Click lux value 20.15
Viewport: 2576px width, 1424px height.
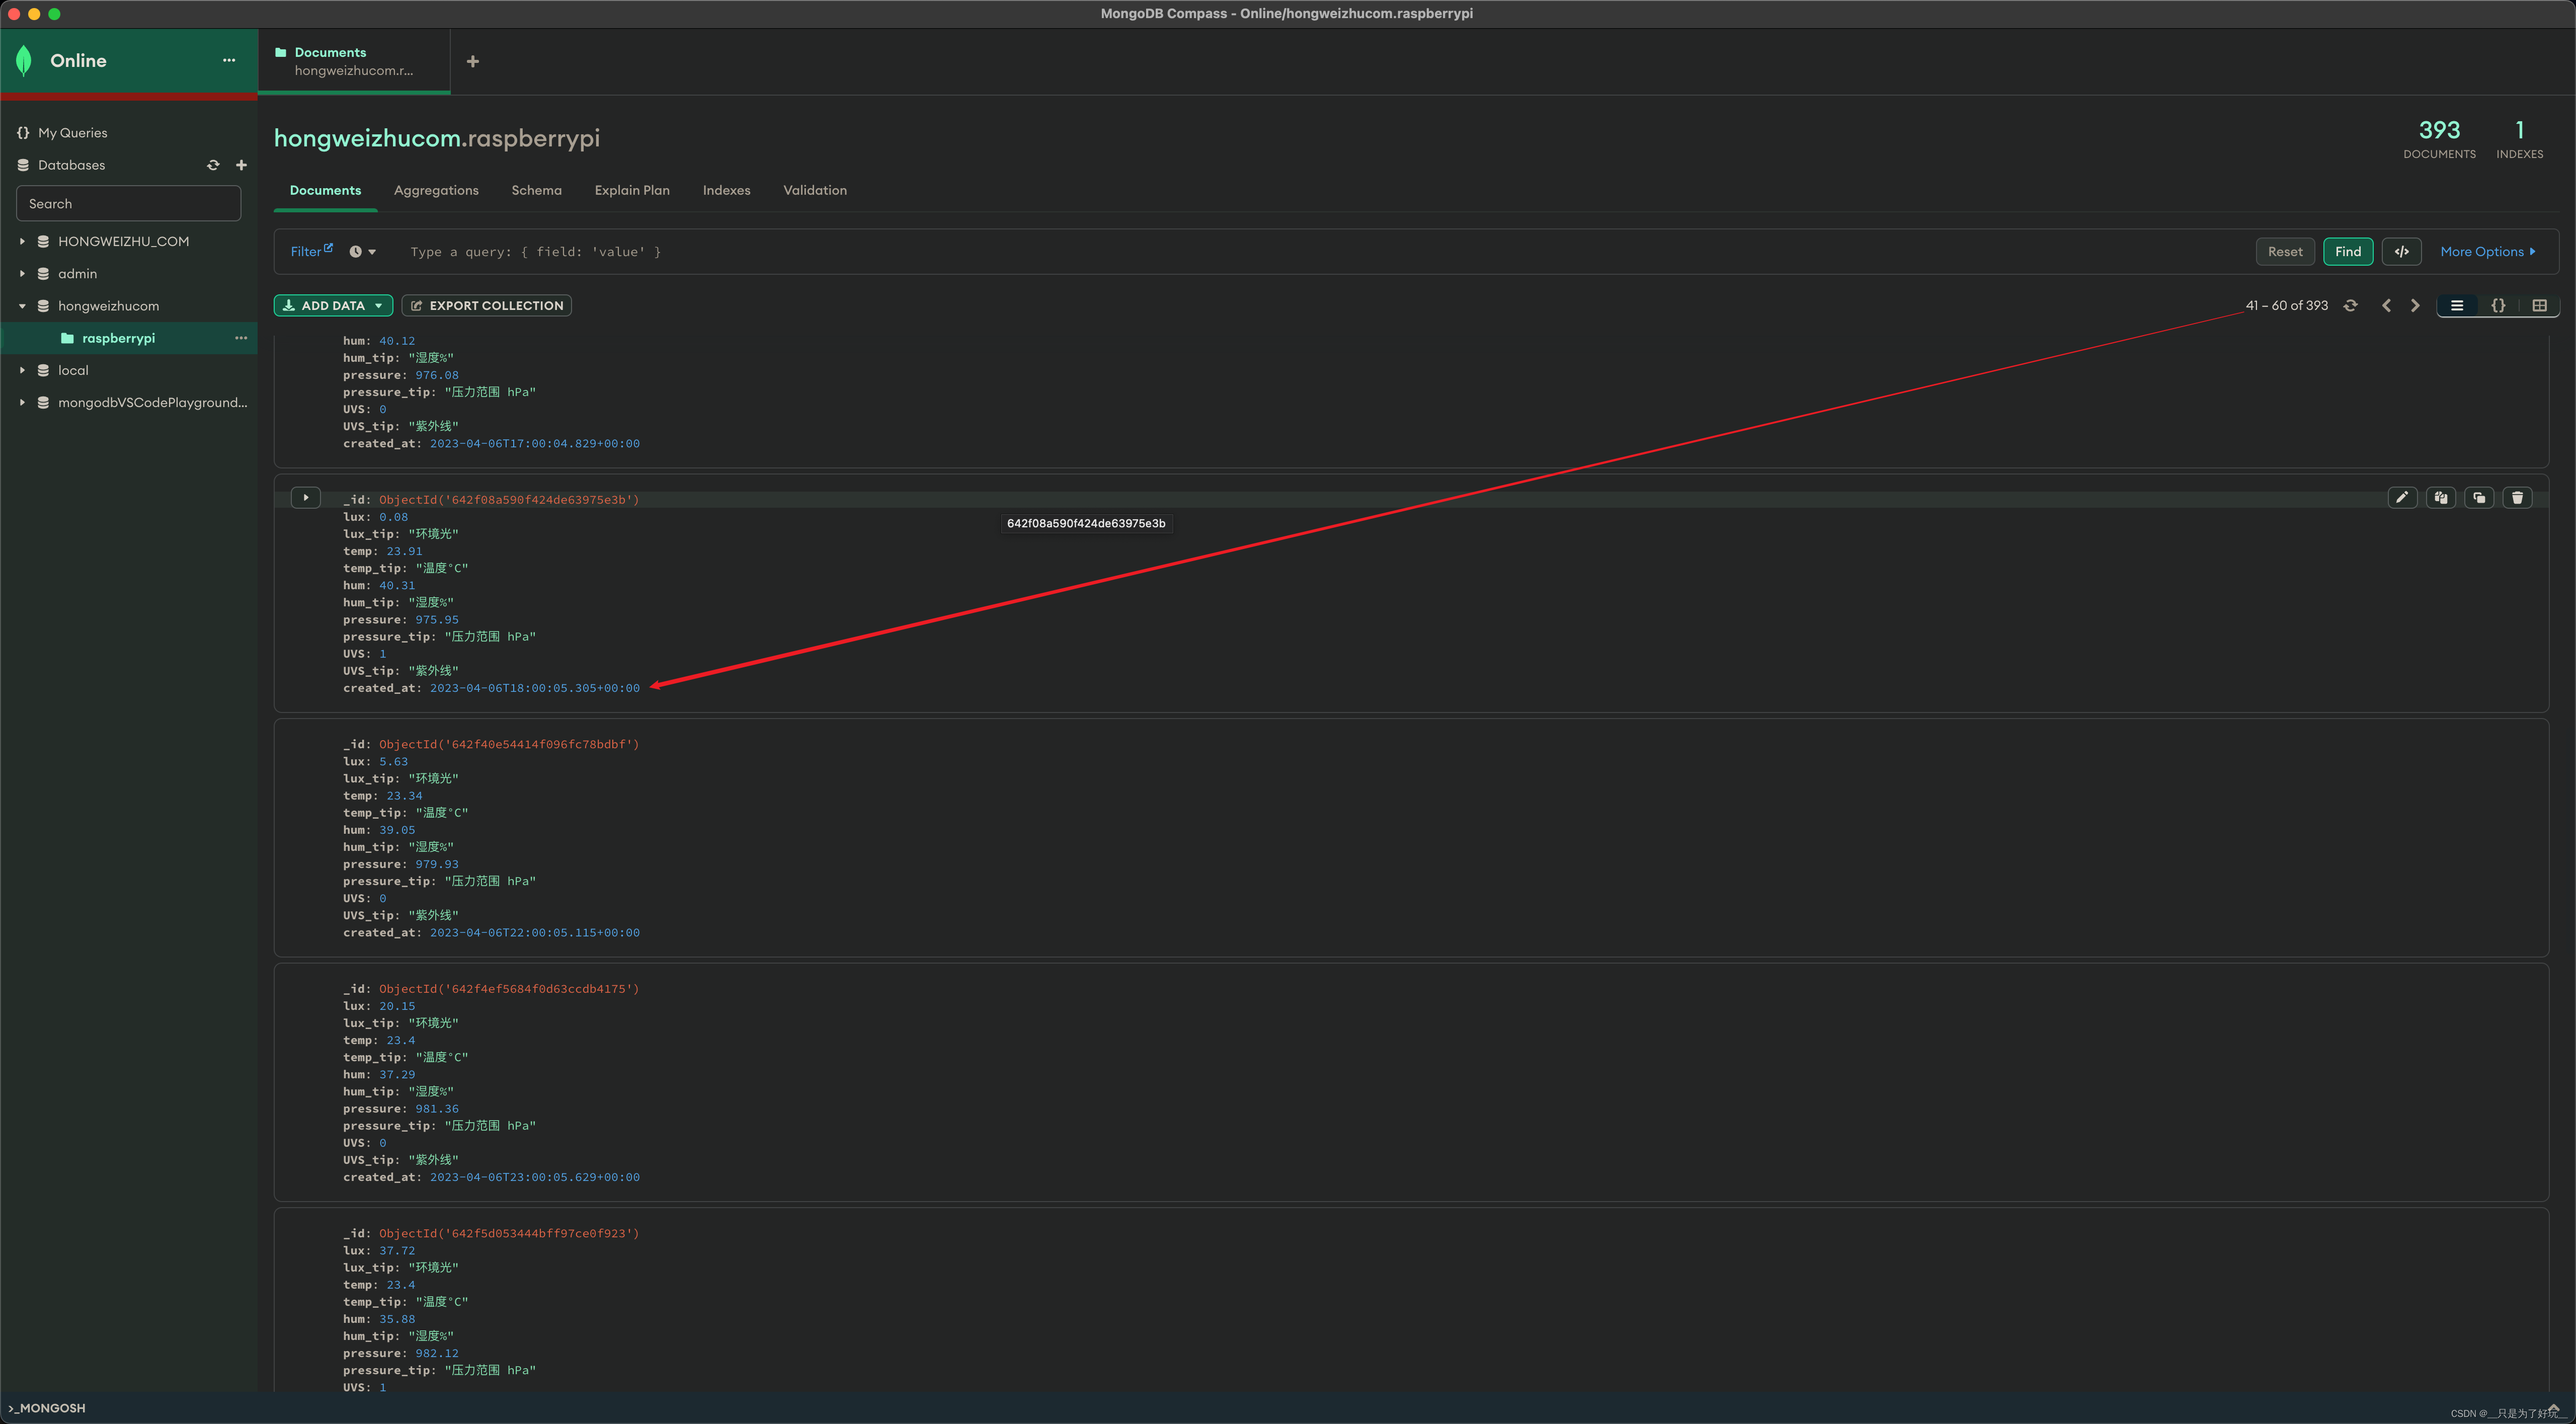click(x=397, y=1006)
